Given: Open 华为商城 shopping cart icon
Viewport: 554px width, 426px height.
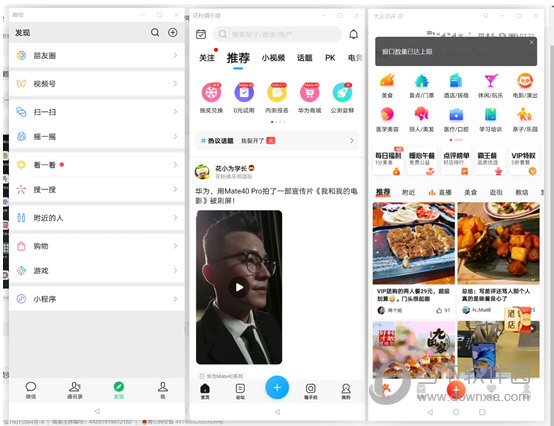Looking at the screenshot, I should tap(310, 93).
